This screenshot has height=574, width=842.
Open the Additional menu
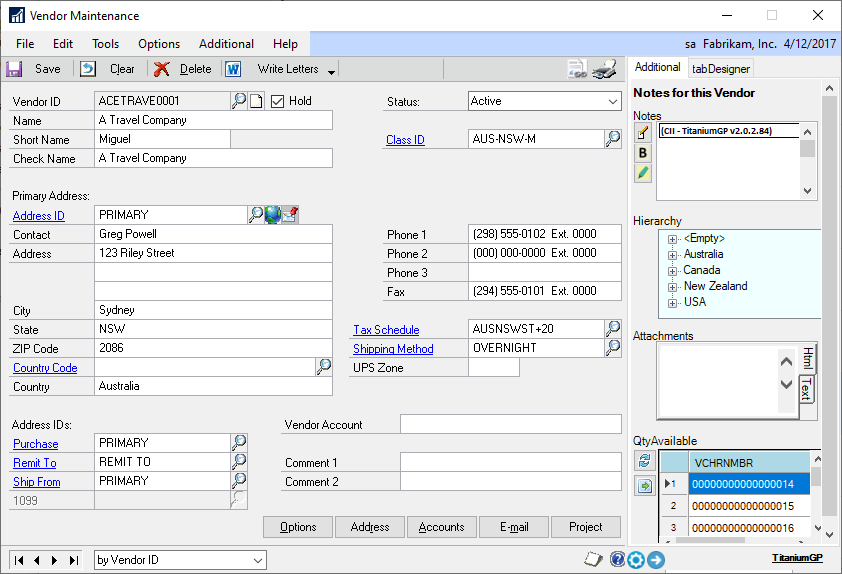pyautogui.click(x=226, y=44)
